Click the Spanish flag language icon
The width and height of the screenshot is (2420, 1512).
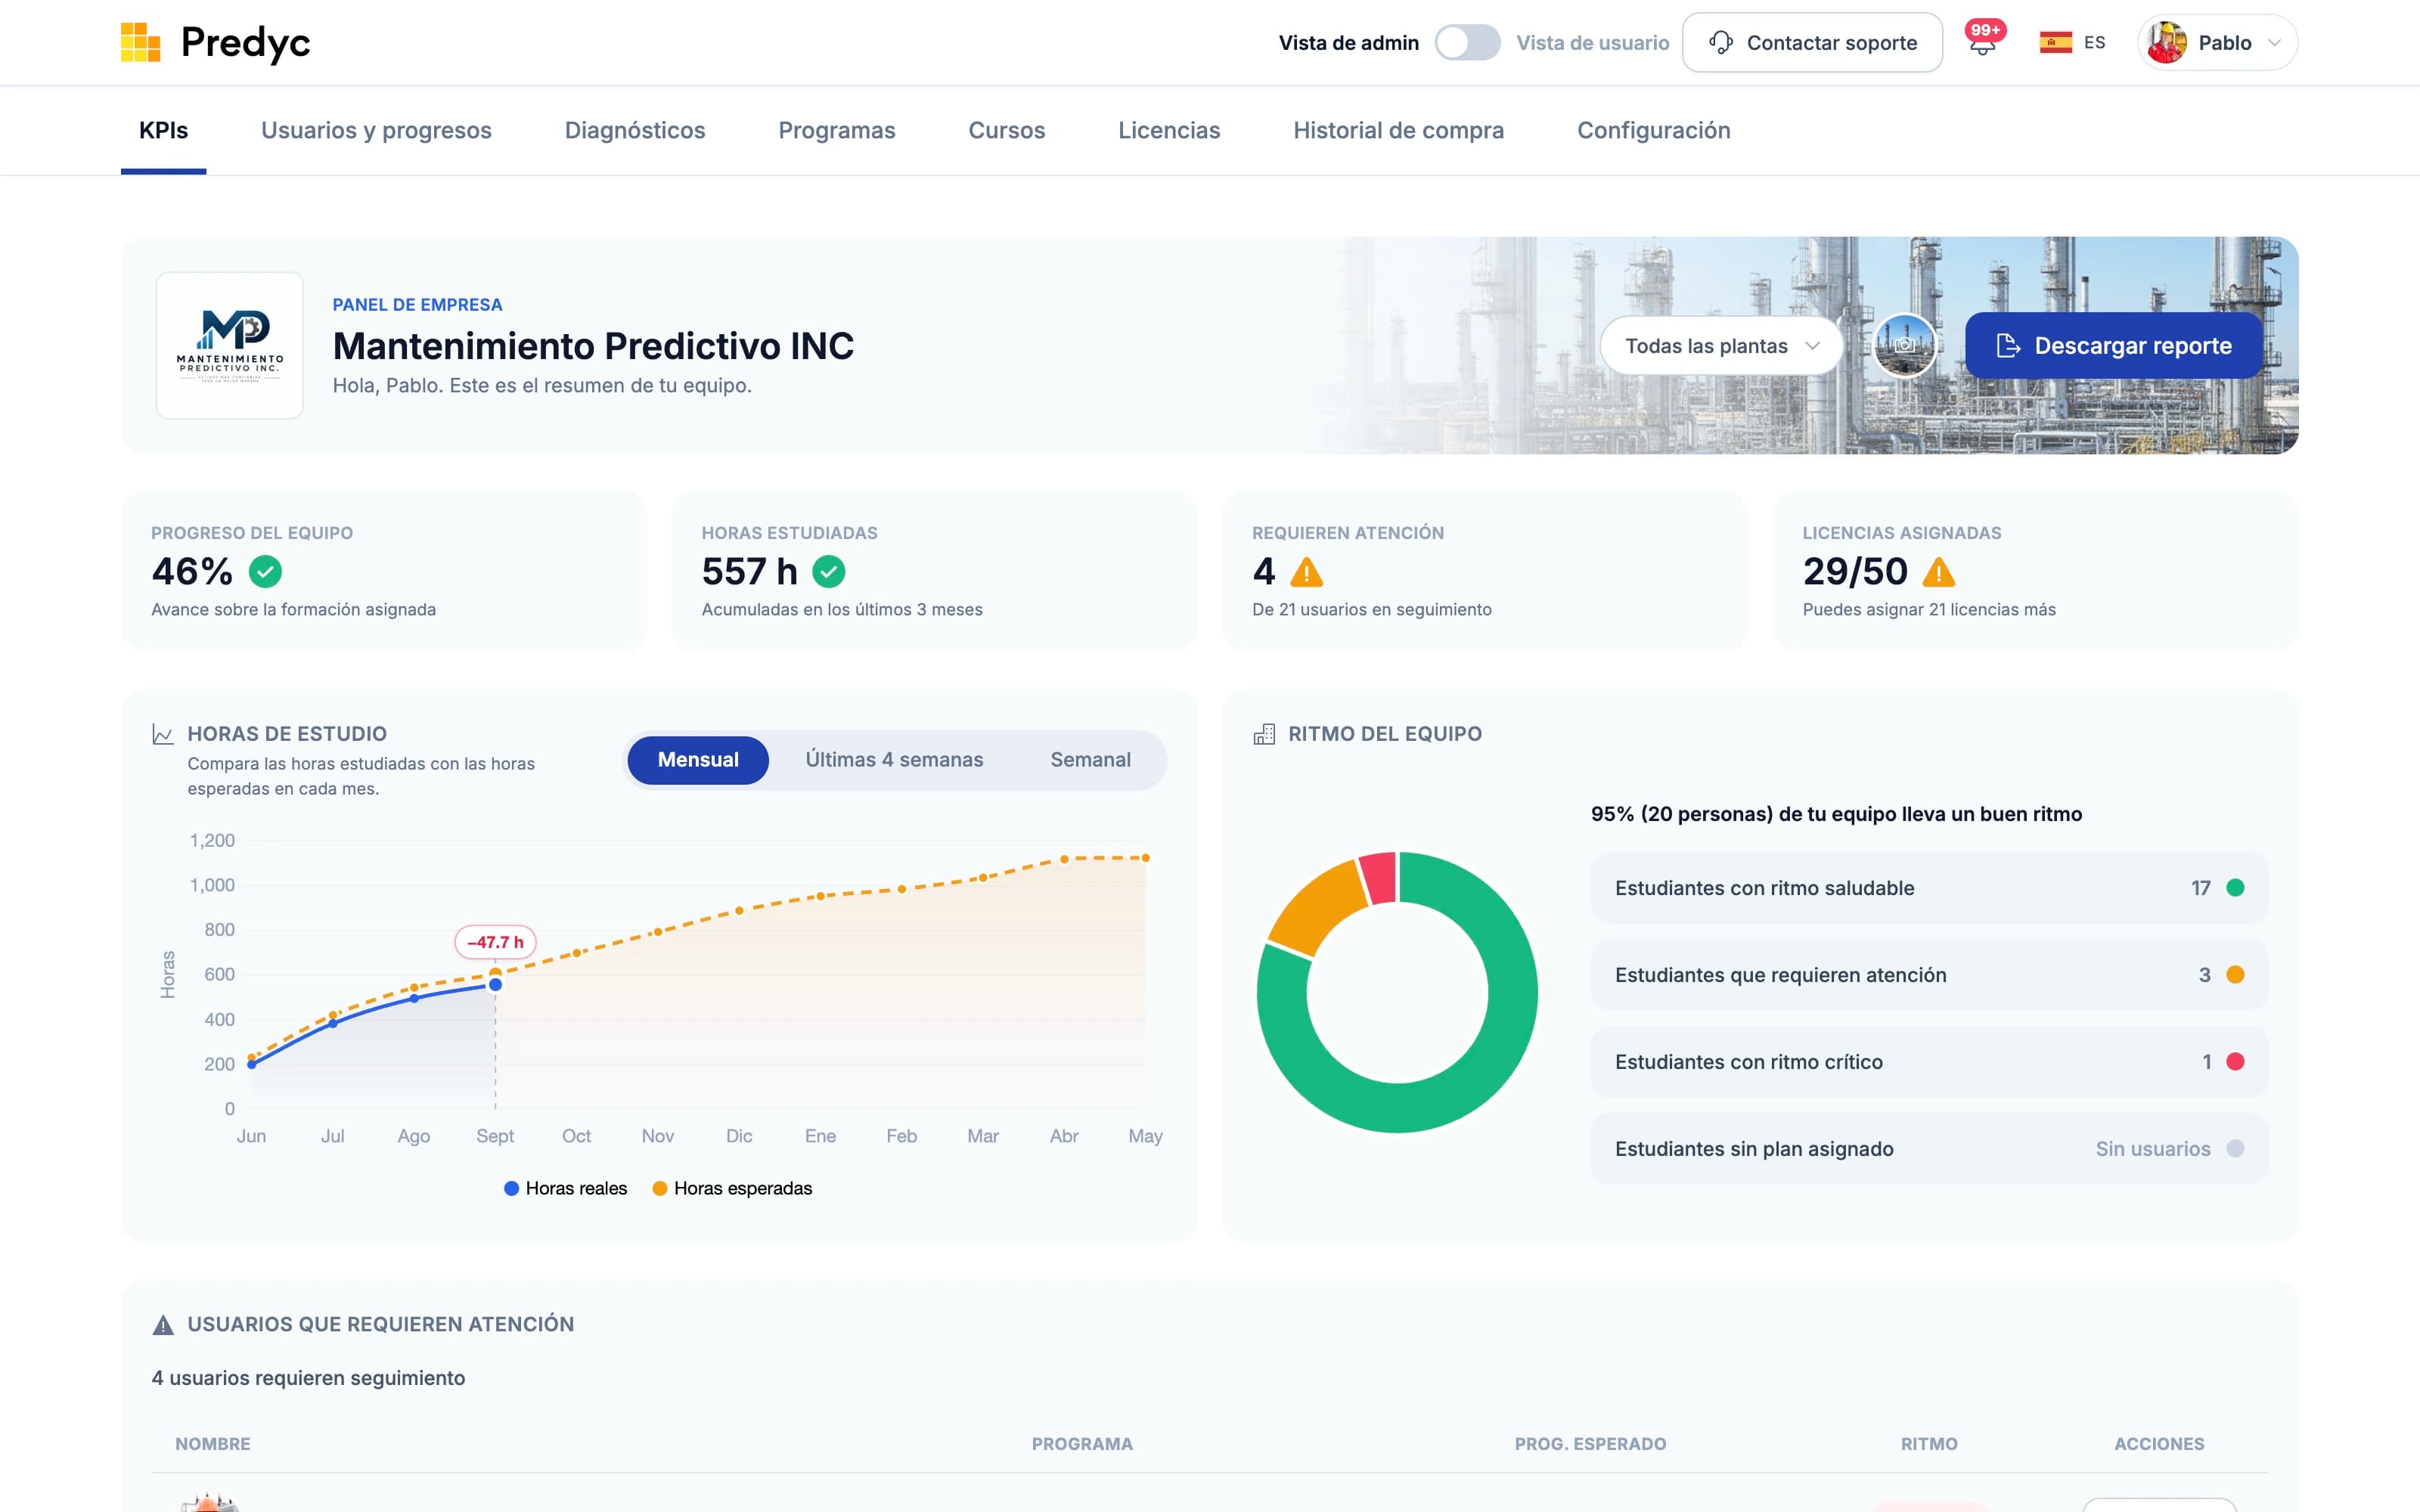pos(2055,42)
